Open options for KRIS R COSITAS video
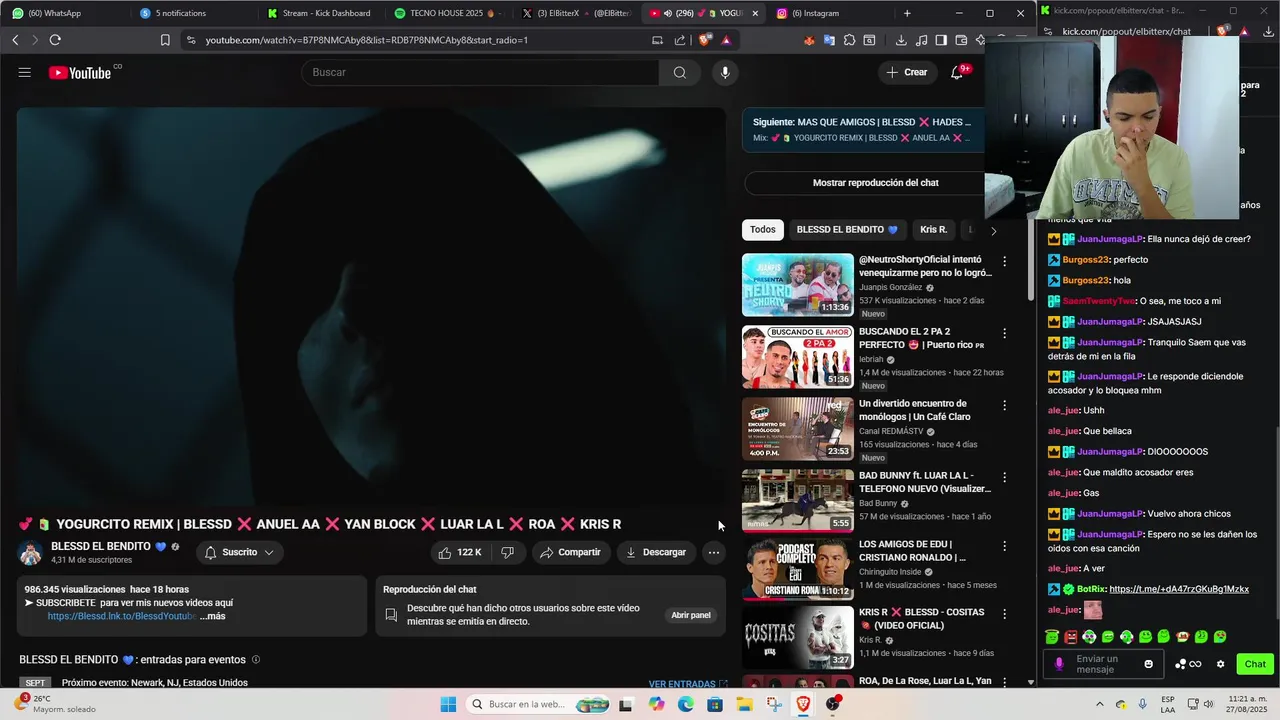The height and width of the screenshot is (720, 1280). coord(1005,613)
